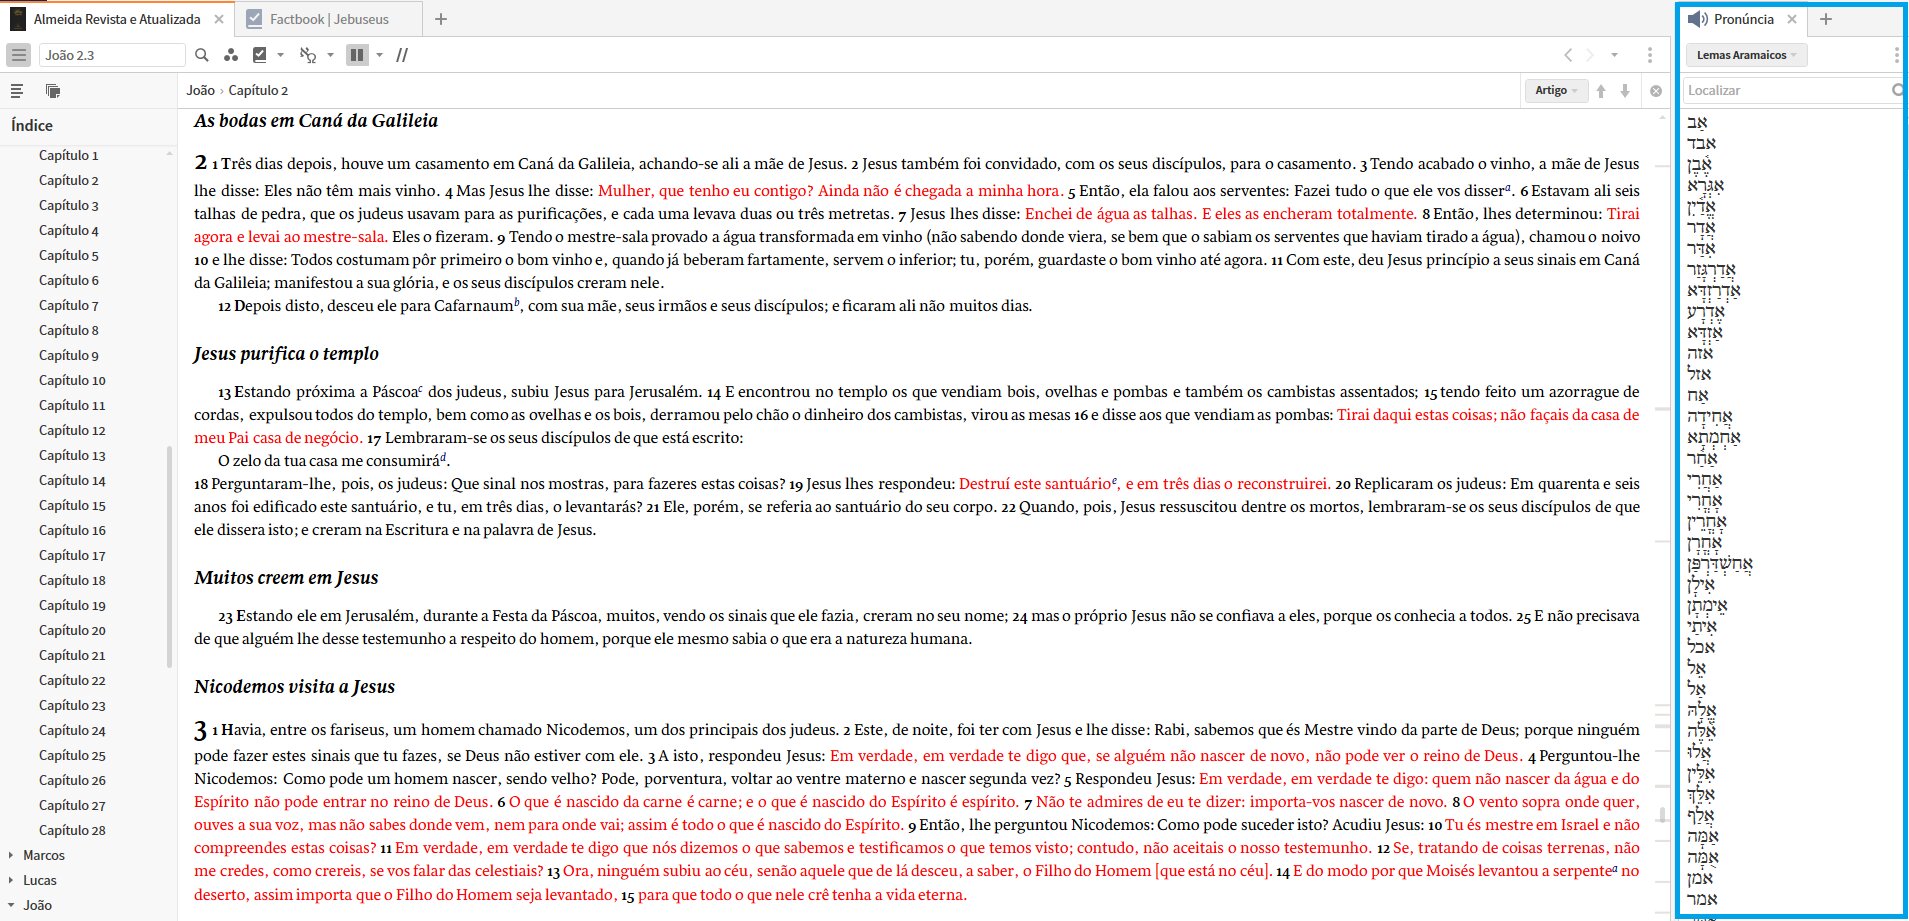The width and height of the screenshot is (1909, 921).
Task: Click the index sidebar scrollbar
Action: tap(169, 555)
